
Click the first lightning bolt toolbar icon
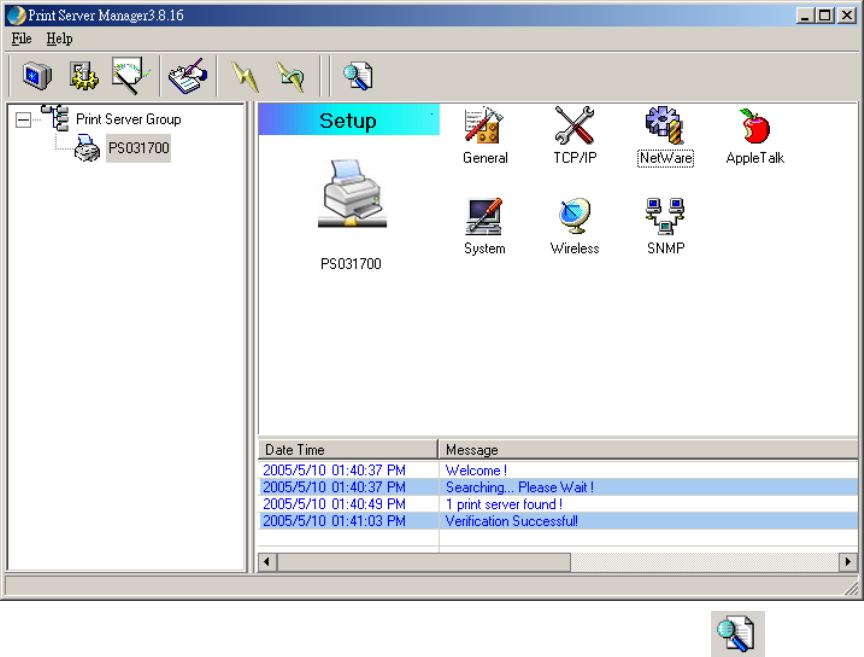pos(244,75)
